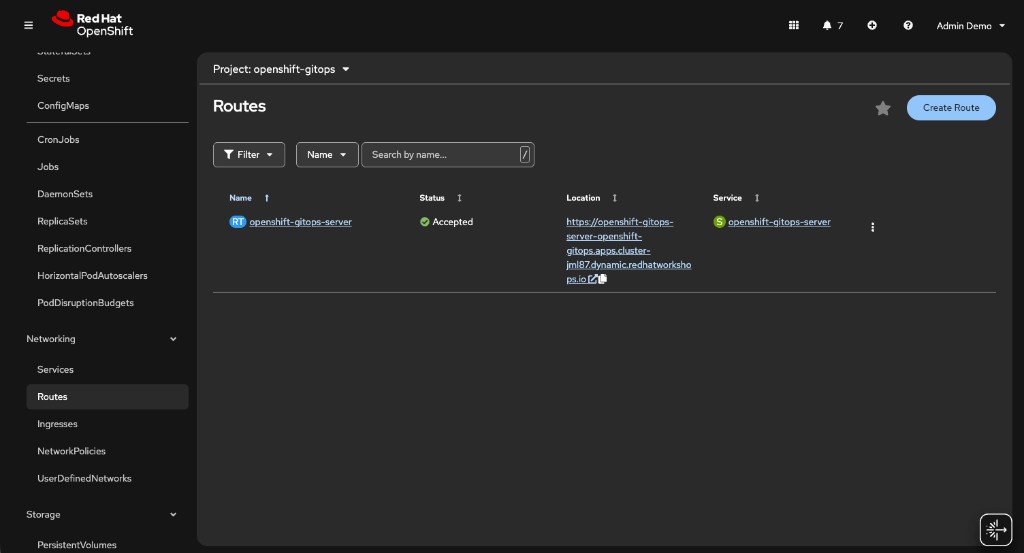The image size is (1024, 553).
Task: Open the application launcher grid
Action: click(793, 25)
